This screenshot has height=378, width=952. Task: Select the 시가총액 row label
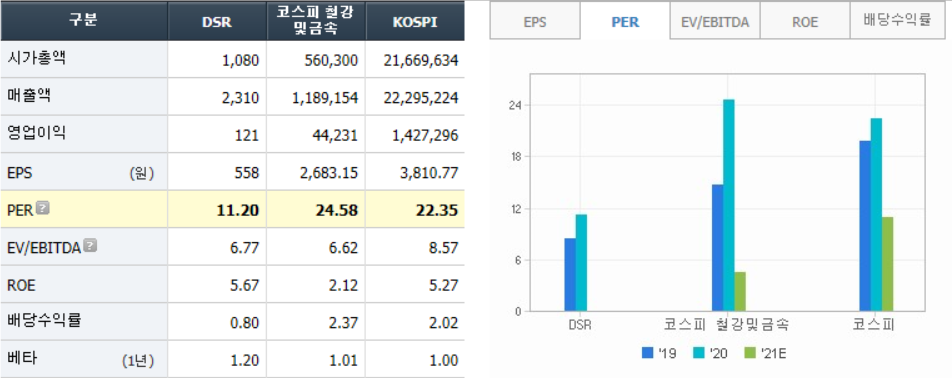tap(36, 59)
